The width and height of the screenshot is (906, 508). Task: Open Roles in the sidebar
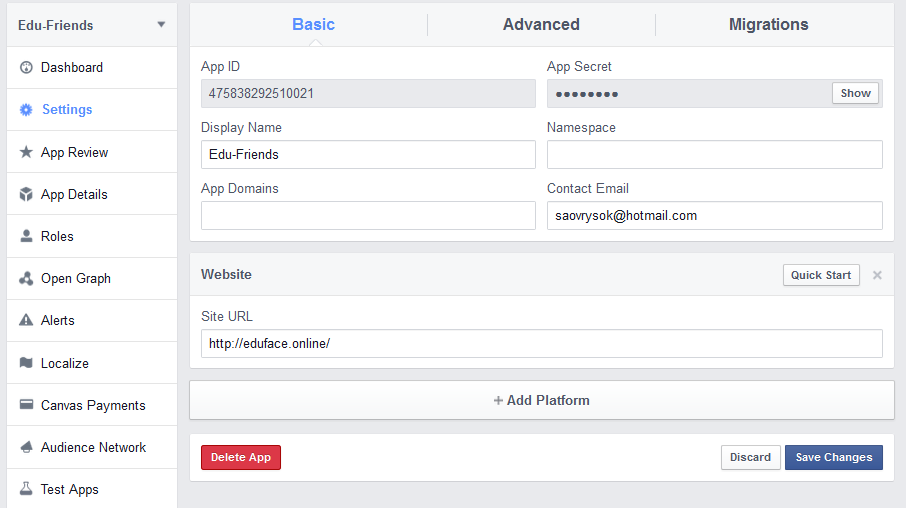92,236
